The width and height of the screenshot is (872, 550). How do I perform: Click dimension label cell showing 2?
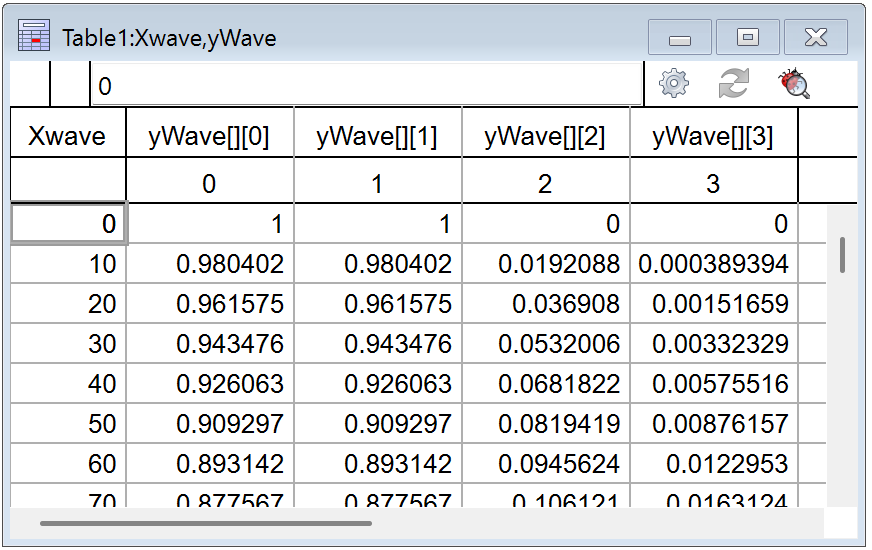(x=545, y=184)
